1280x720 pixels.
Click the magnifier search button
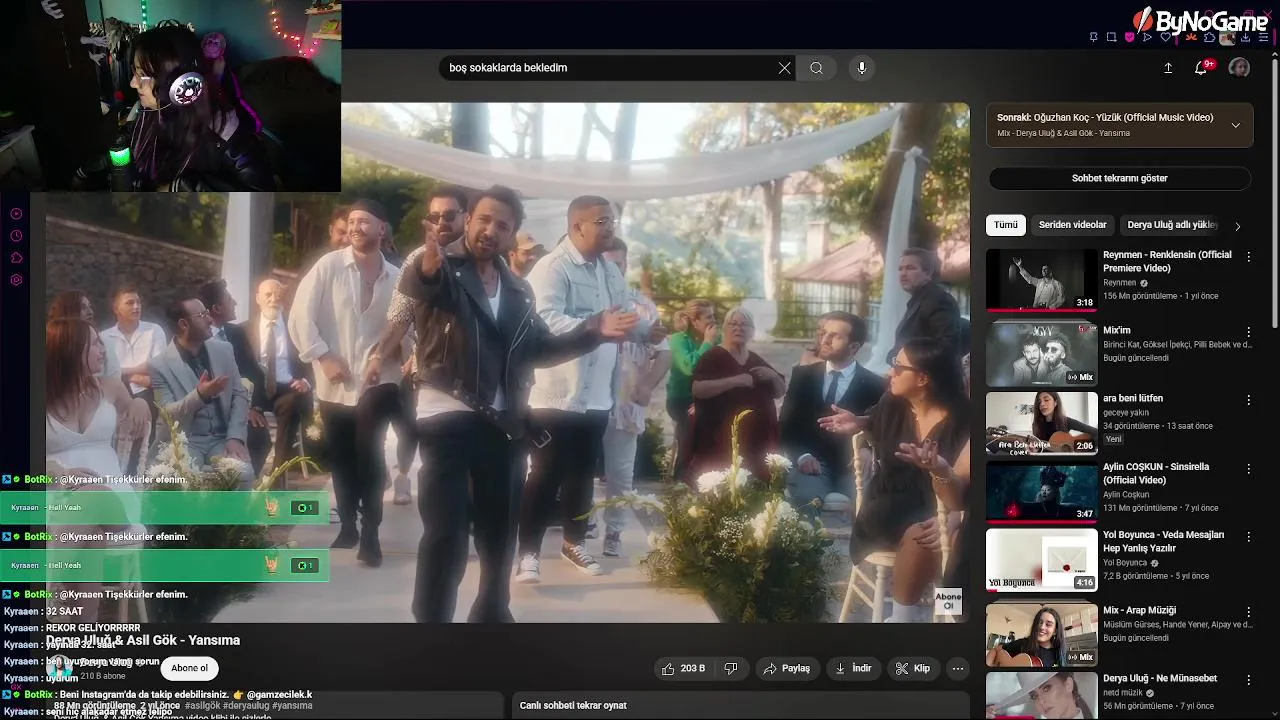tap(817, 68)
